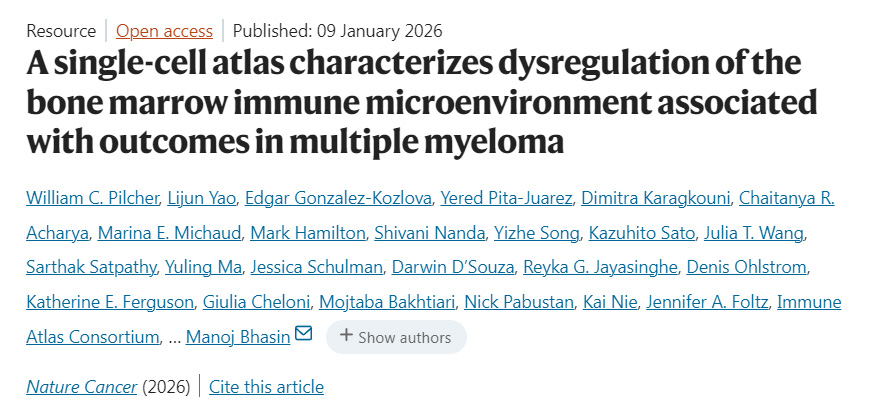Screen dimensions: 876x413
Task: Click the Cite this article link
Action: click(266, 387)
